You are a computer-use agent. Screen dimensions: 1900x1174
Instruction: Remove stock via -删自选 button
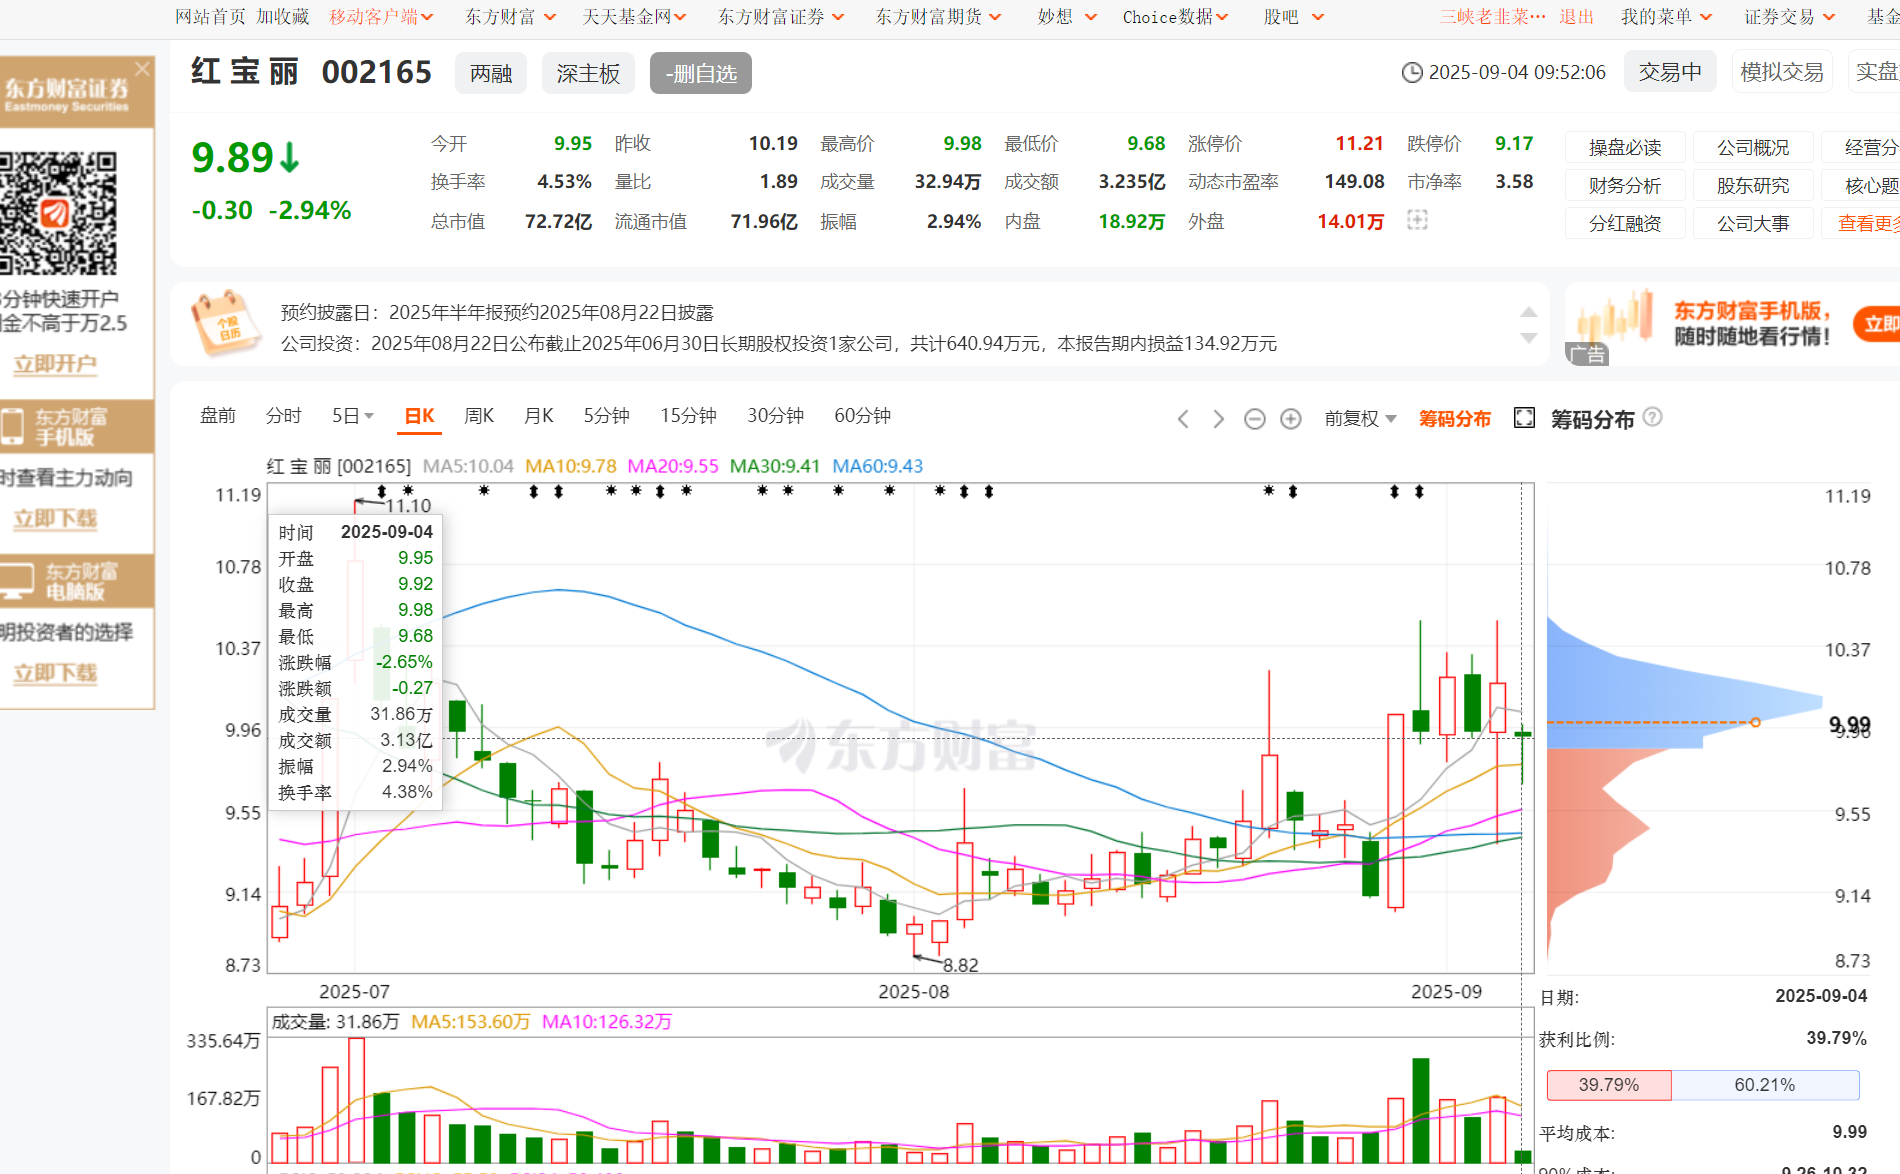pos(701,73)
